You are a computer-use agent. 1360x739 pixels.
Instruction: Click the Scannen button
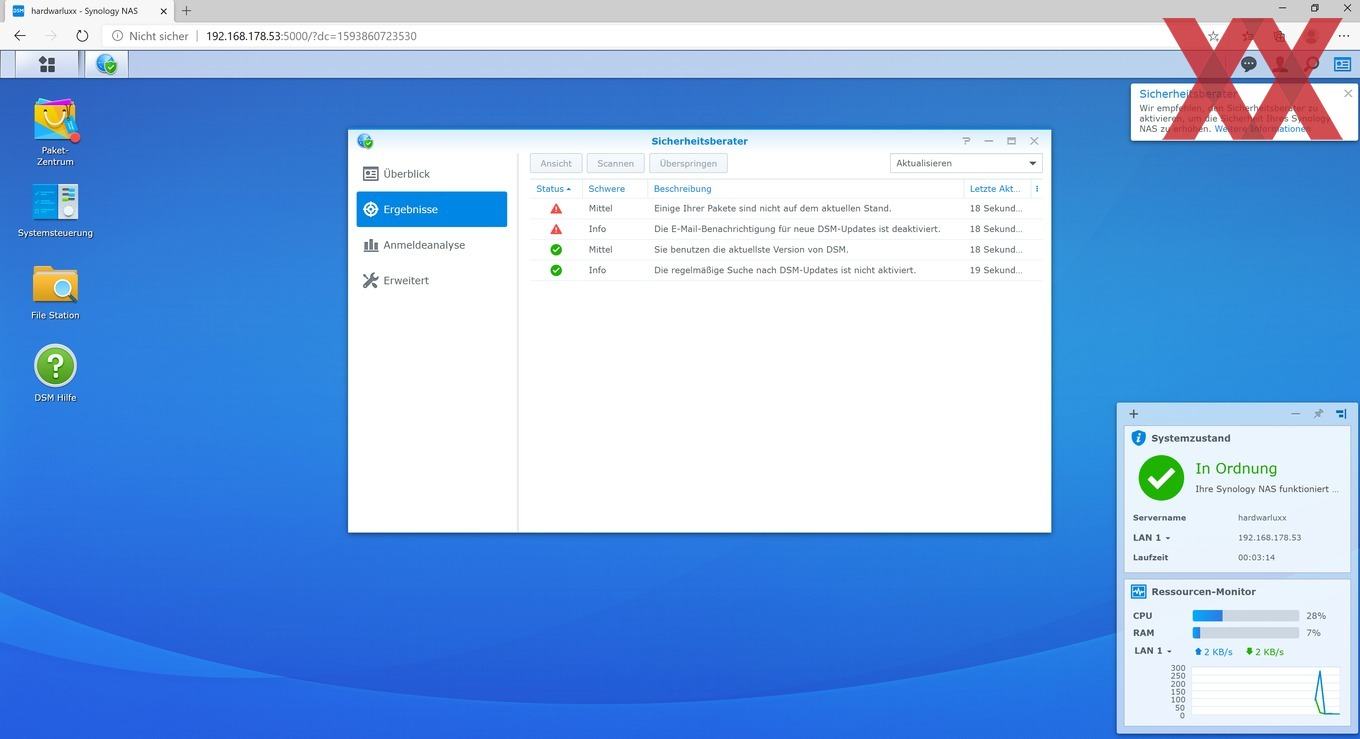pyautogui.click(x=615, y=163)
